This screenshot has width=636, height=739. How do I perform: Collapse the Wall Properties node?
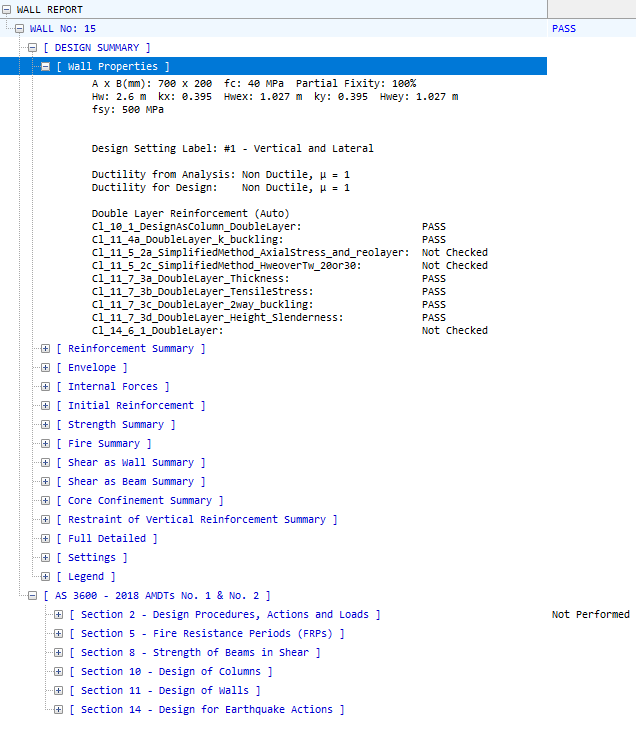pos(45,66)
